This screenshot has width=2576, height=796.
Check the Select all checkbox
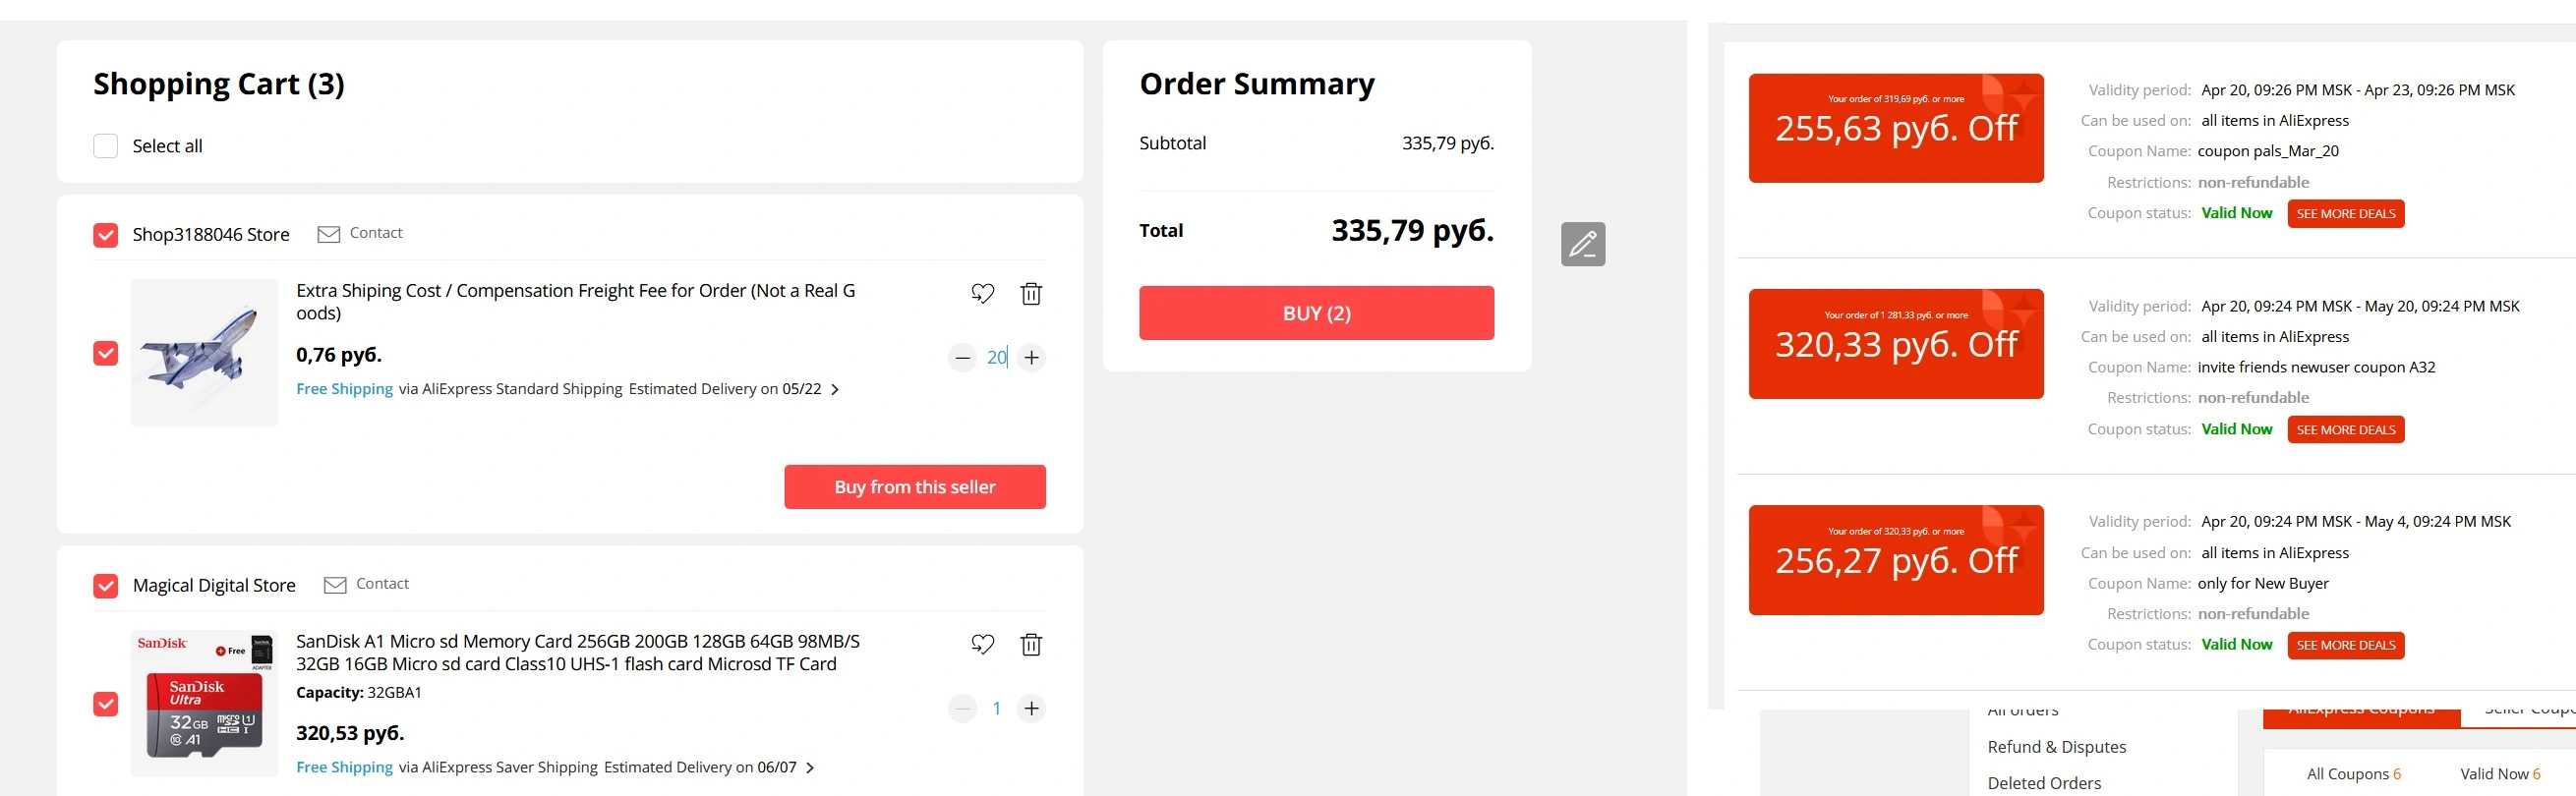[106, 146]
